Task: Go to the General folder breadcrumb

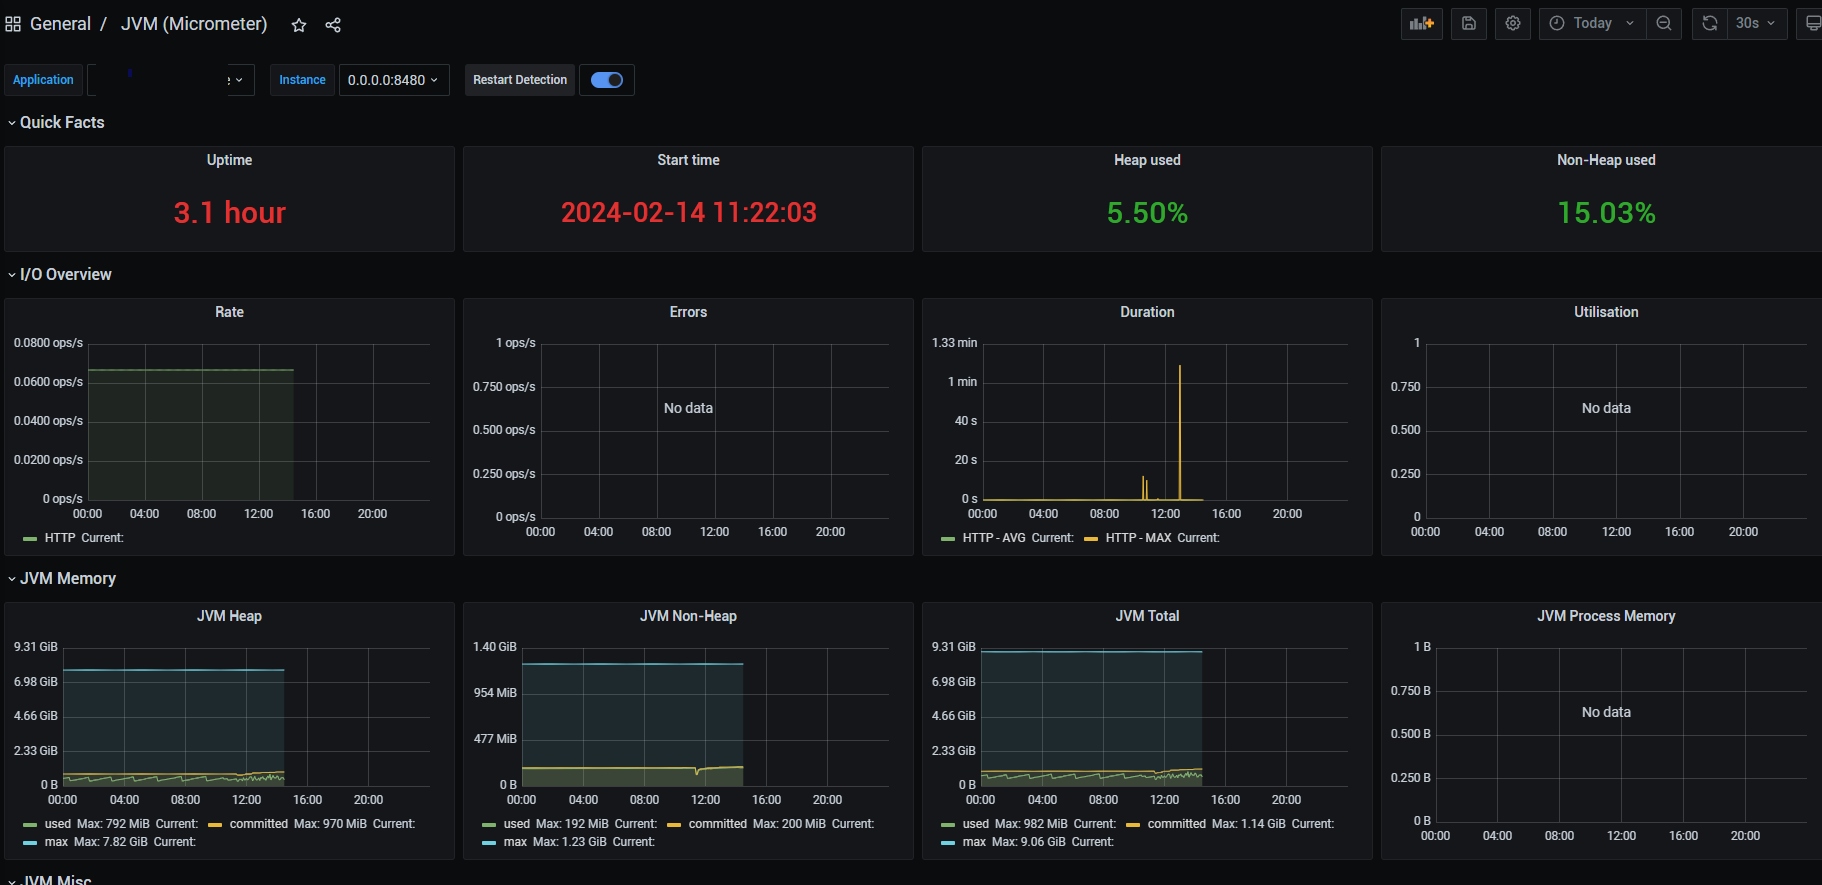Action: coord(60,24)
